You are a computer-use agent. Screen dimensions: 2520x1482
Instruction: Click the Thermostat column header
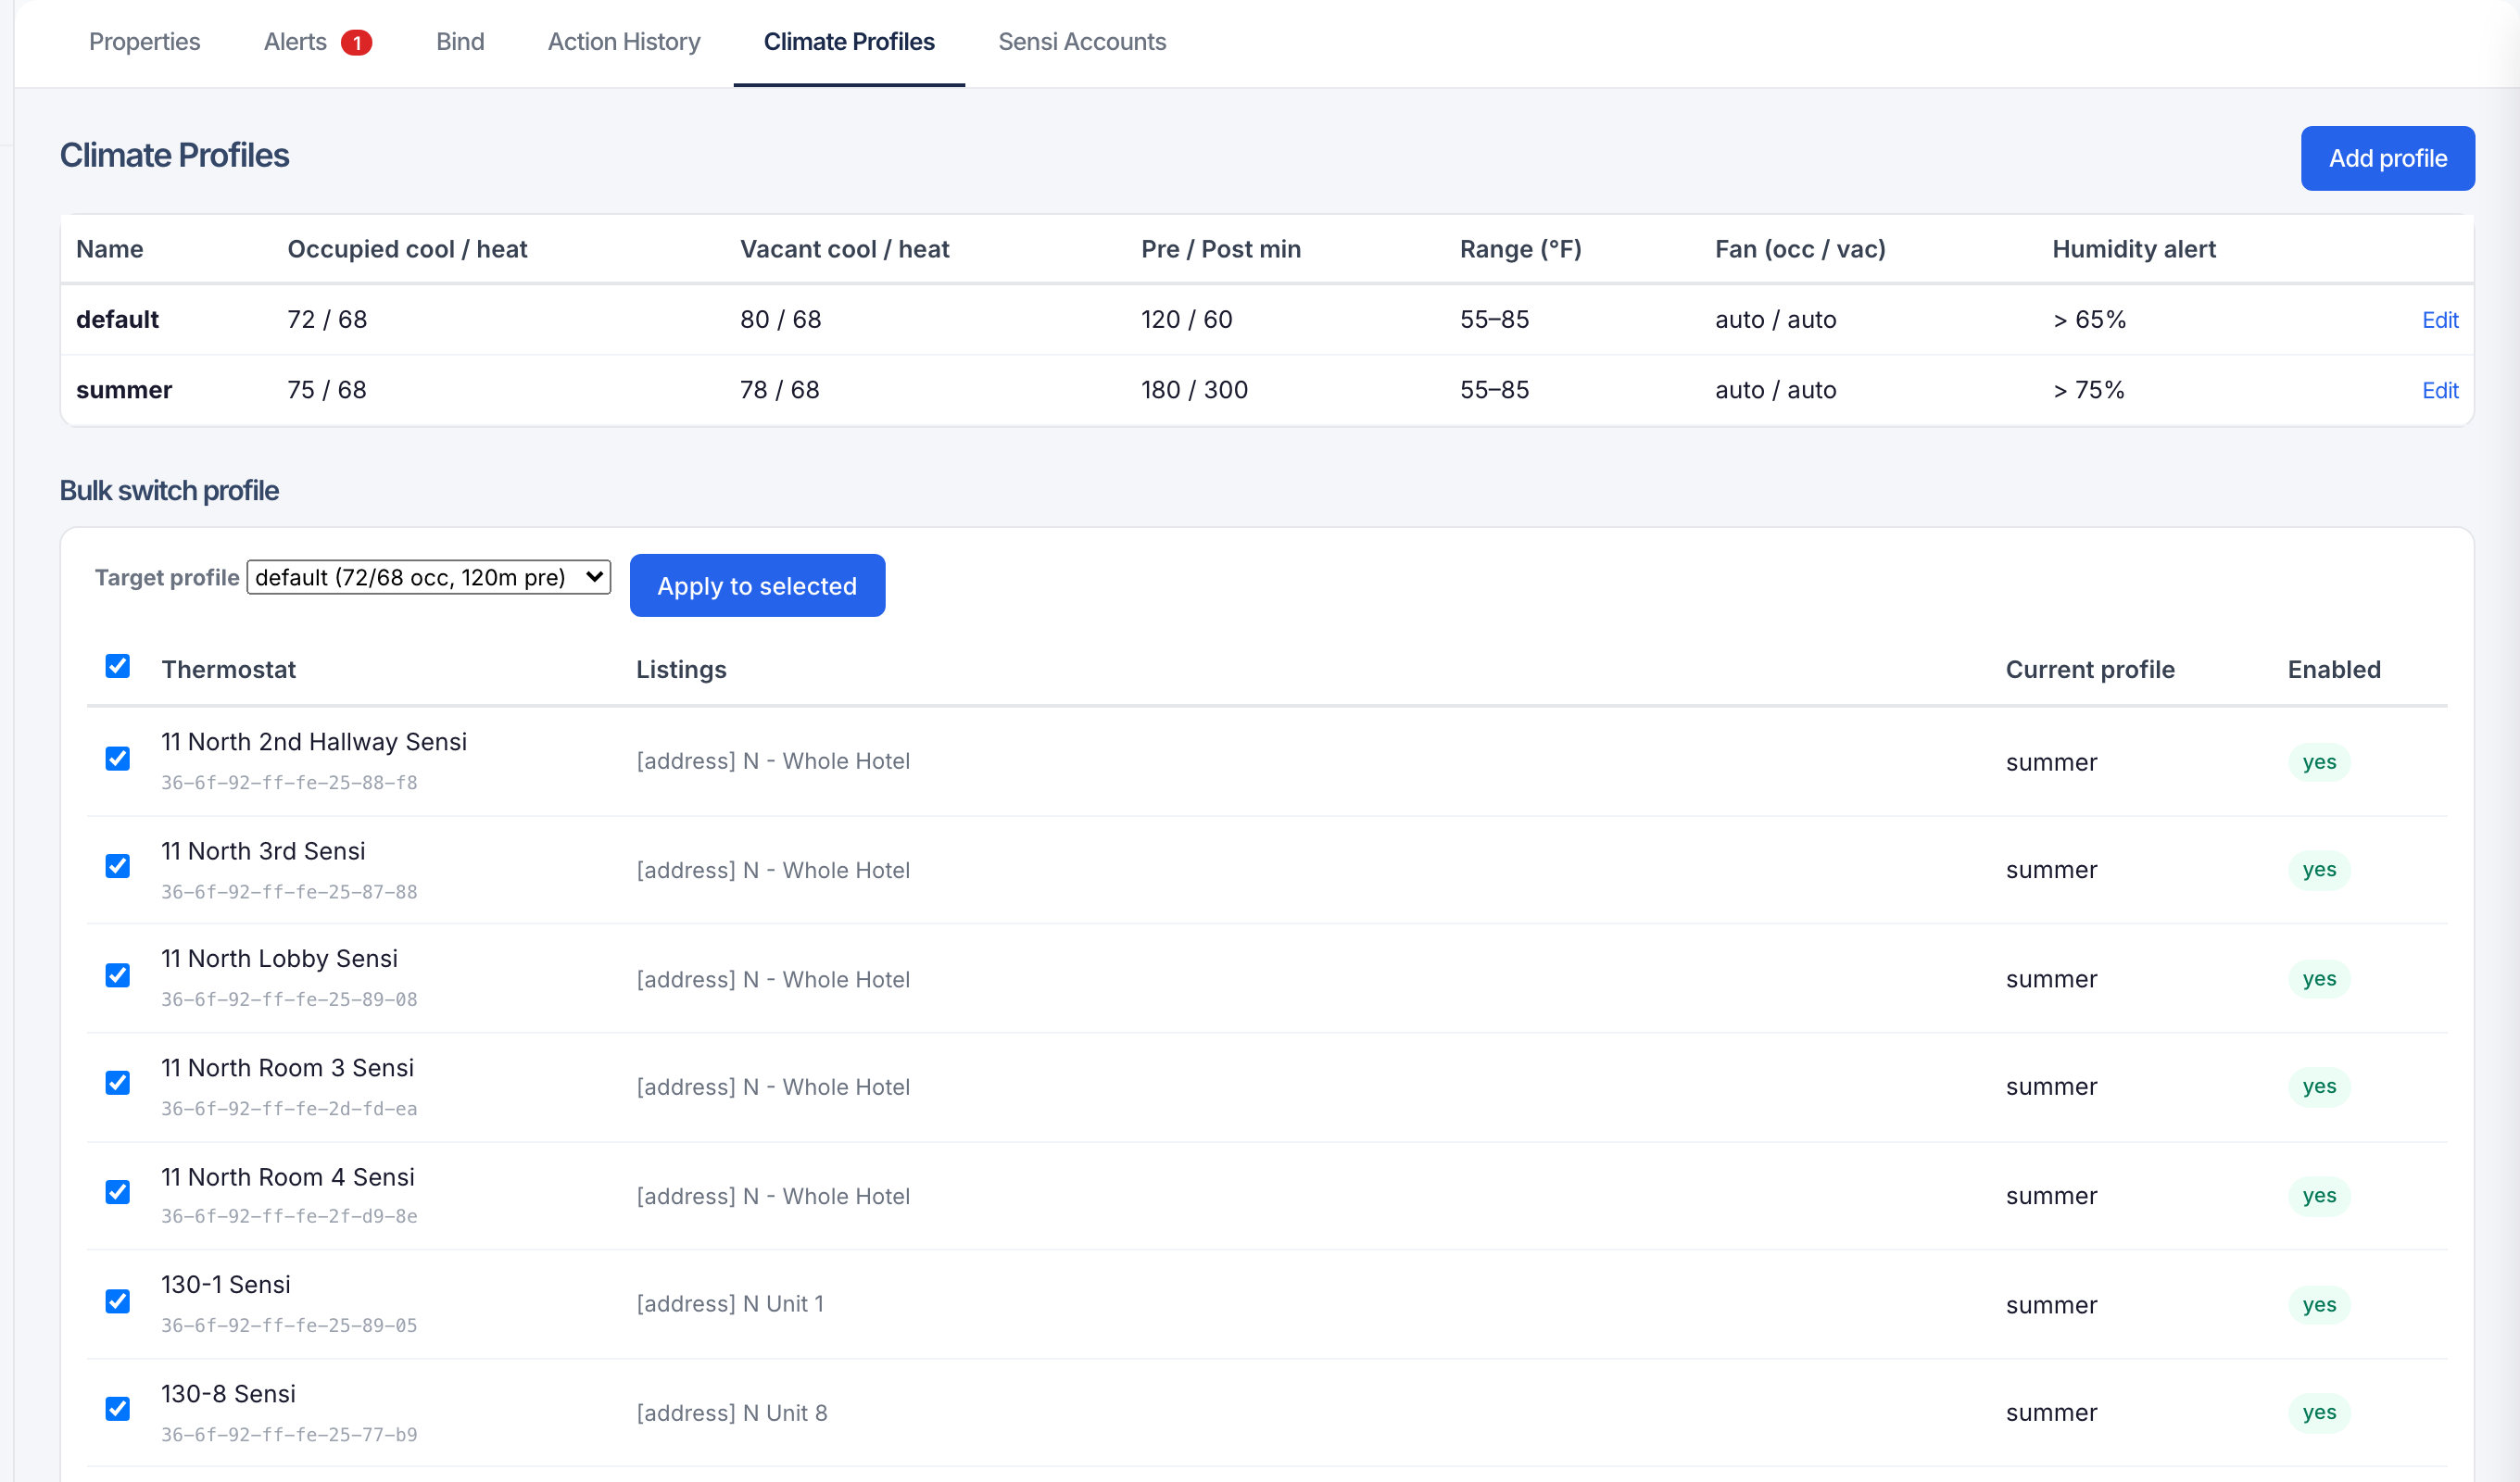tap(229, 670)
